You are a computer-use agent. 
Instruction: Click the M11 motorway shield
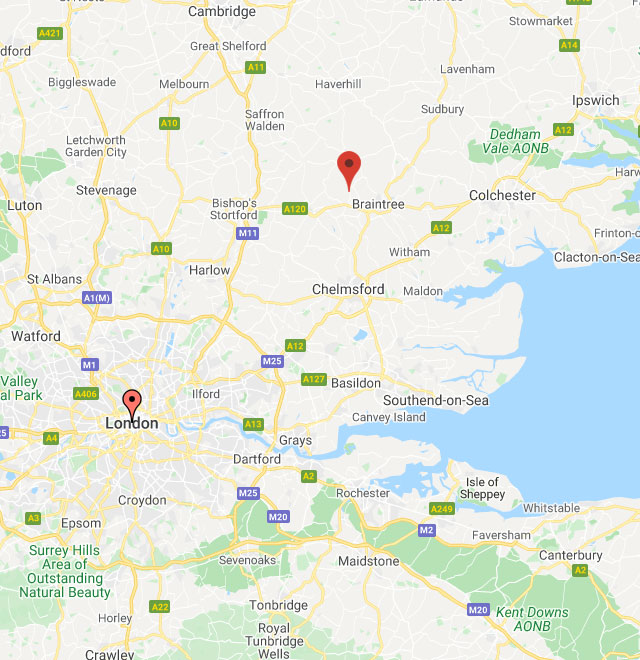[x=248, y=233]
